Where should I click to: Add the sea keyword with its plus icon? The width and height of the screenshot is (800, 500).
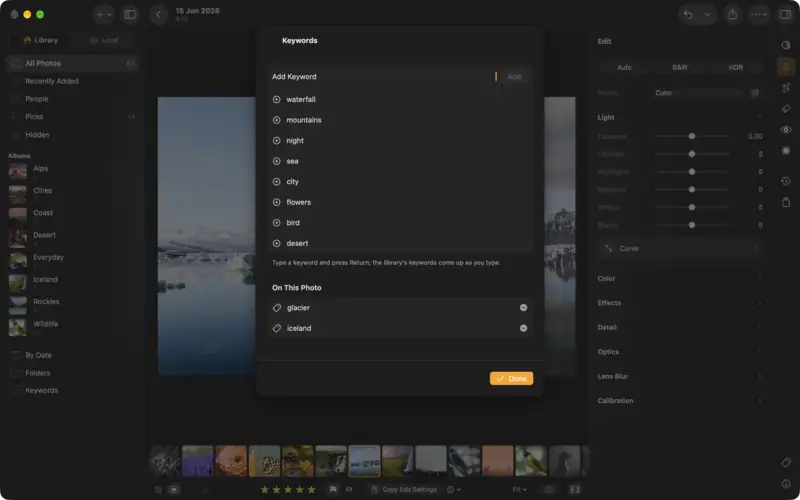[x=277, y=161]
